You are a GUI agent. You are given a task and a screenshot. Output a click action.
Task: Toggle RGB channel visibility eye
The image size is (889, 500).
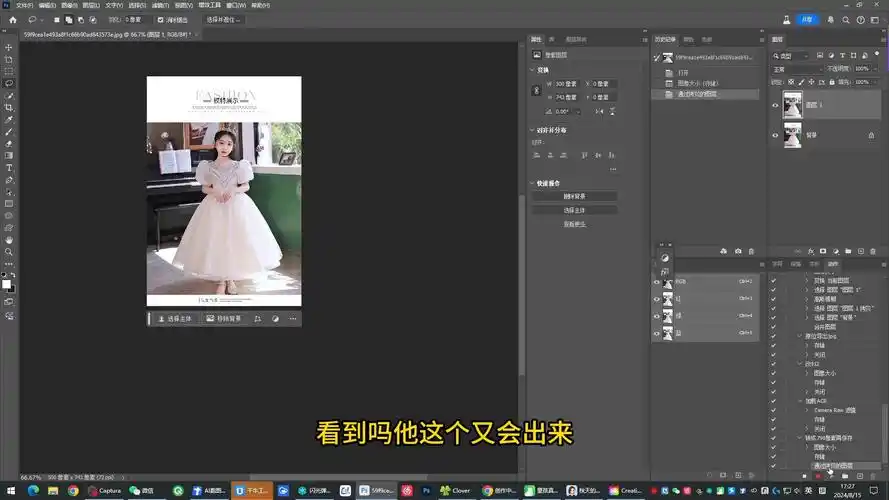(657, 283)
